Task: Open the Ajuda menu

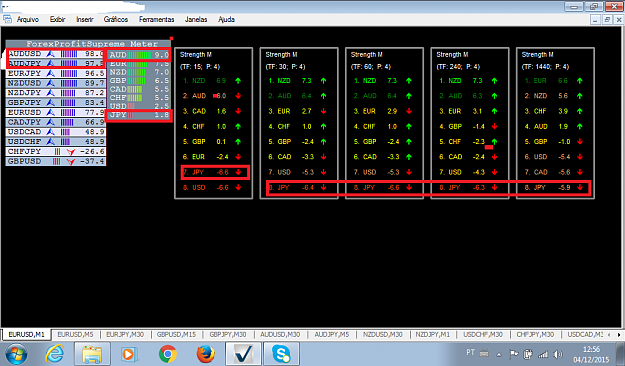Action: coord(226,19)
